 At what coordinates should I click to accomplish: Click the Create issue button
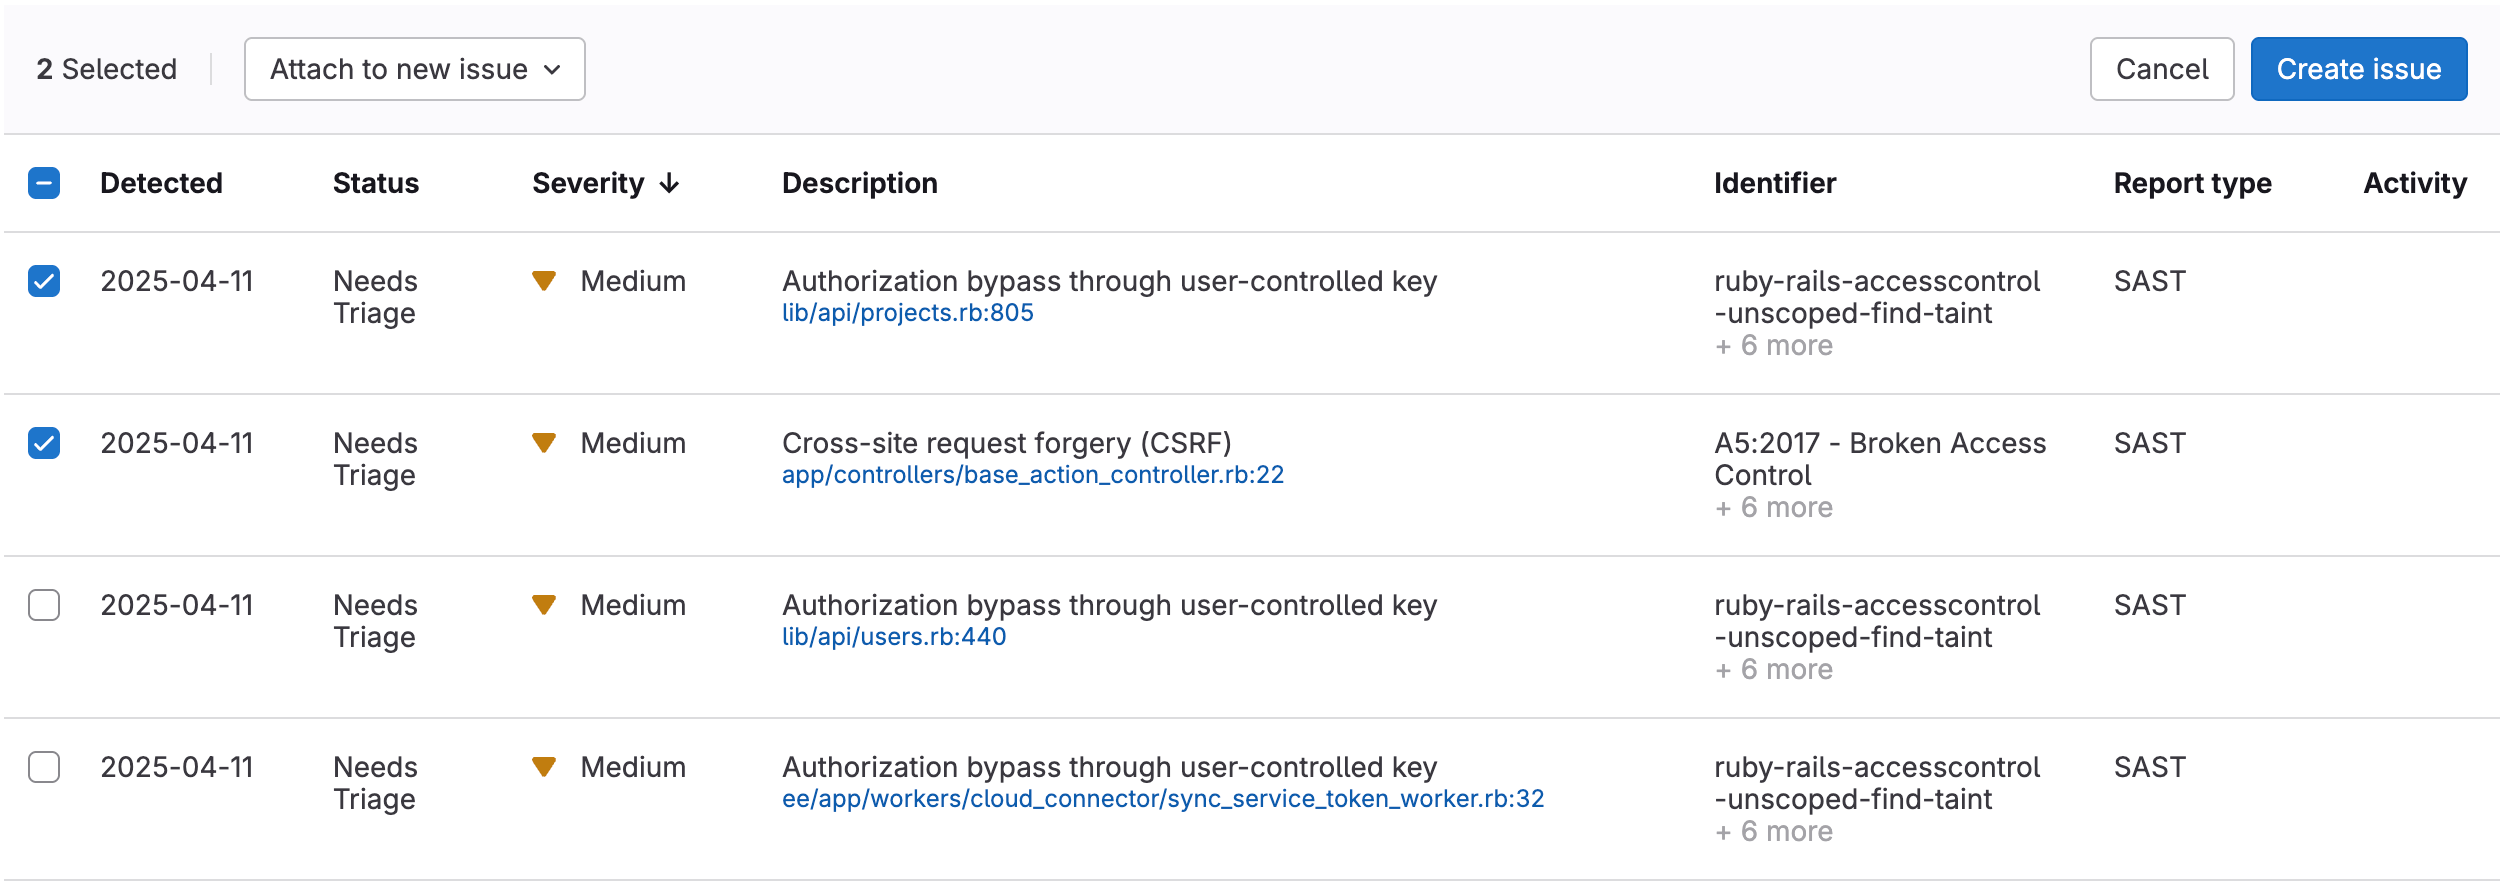point(2358,69)
